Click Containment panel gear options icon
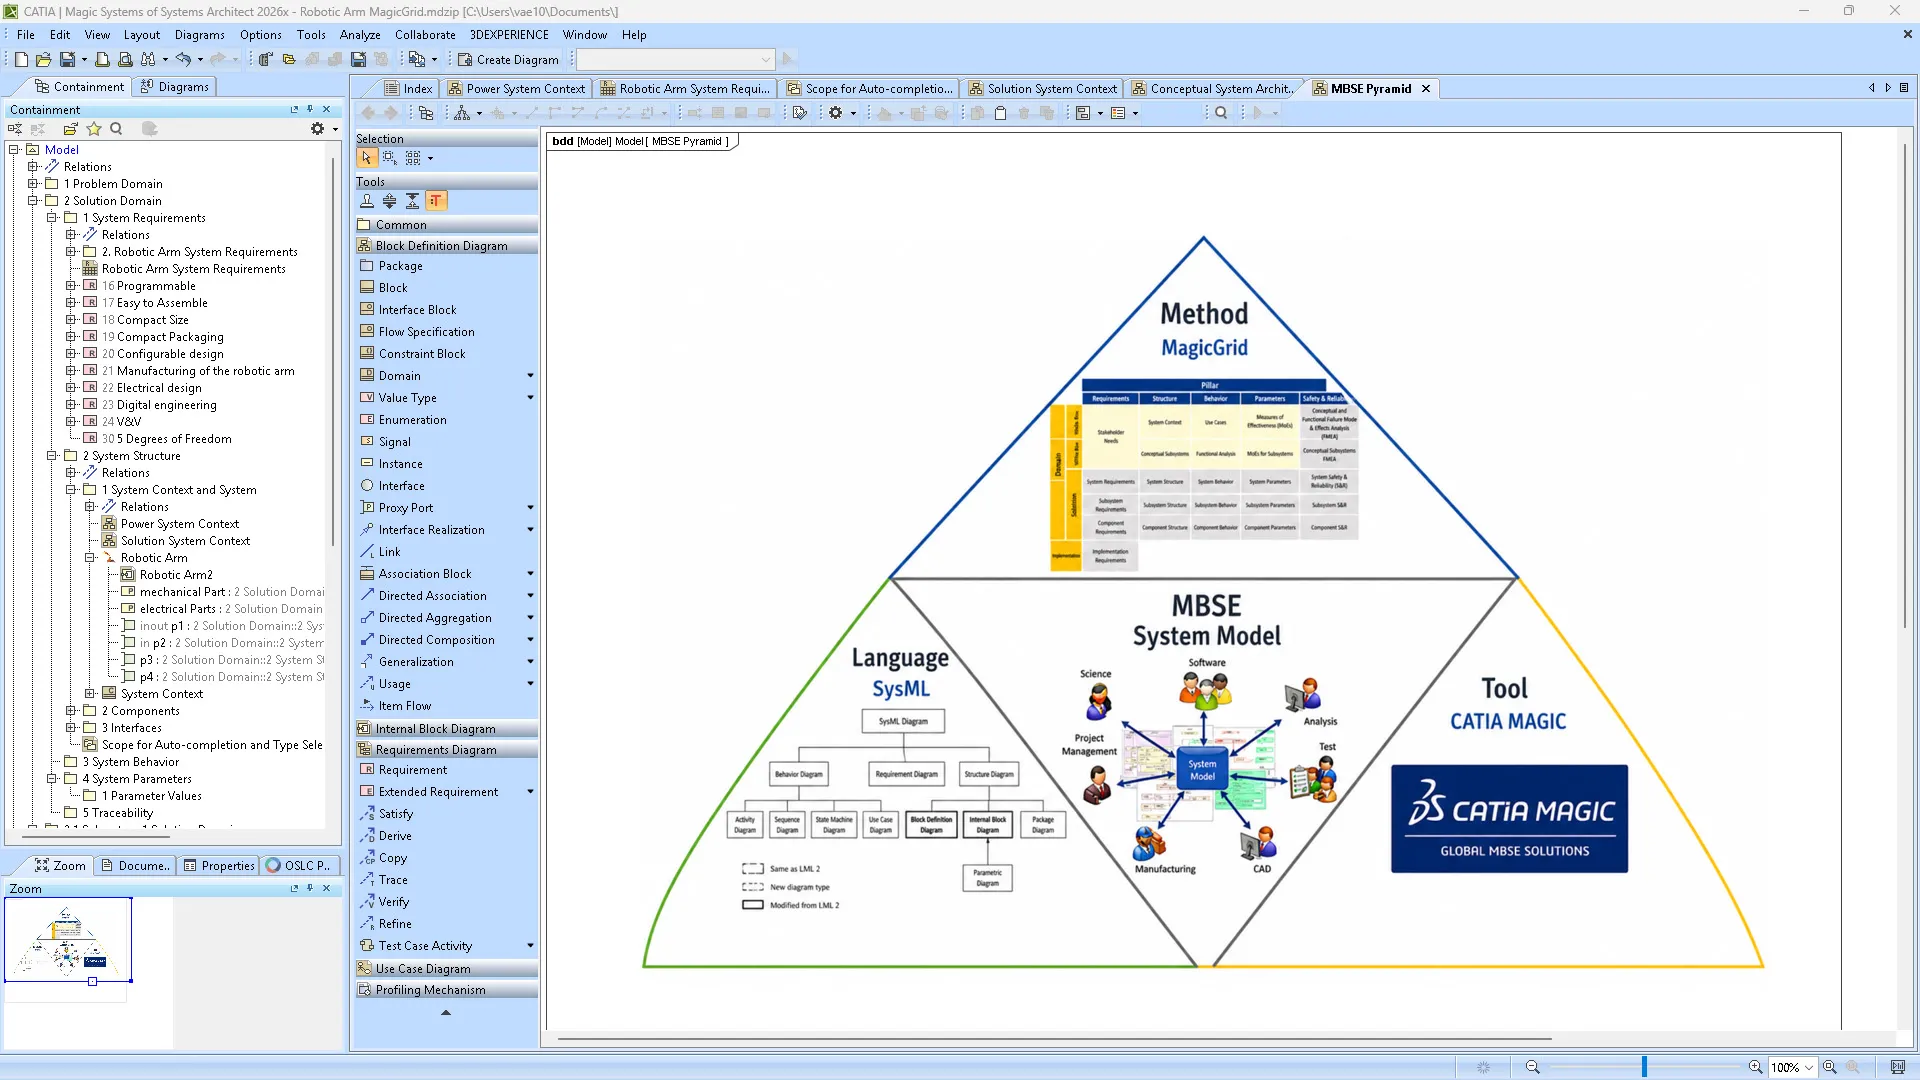1920x1080 pixels. [317, 129]
